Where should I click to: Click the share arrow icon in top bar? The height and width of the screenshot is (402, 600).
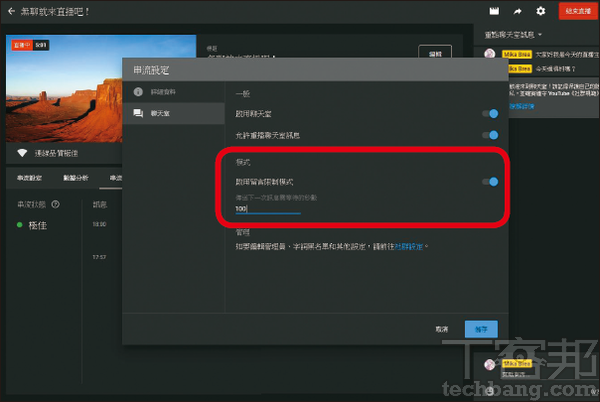(x=517, y=11)
